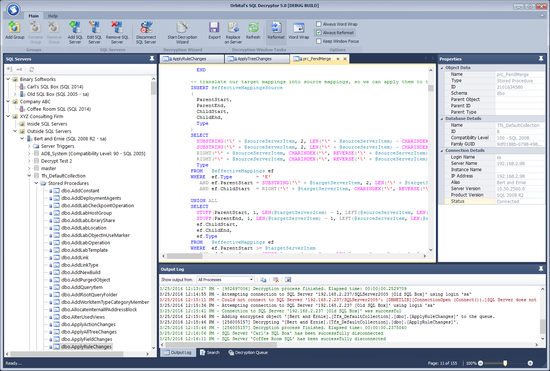This screenshot has width=550, height=371.
Task: Click the Refresh ribbon icon
Action: (253, 31)
